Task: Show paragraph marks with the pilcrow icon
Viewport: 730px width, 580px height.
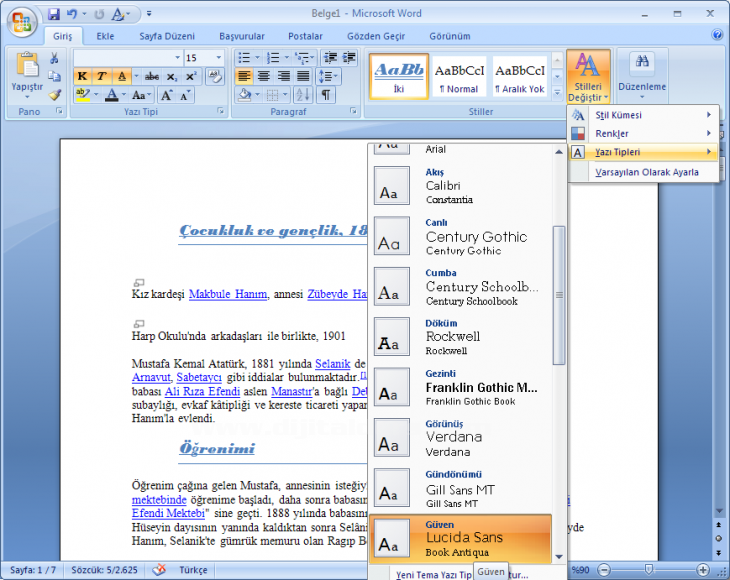Action: click(x=326, y=95)
